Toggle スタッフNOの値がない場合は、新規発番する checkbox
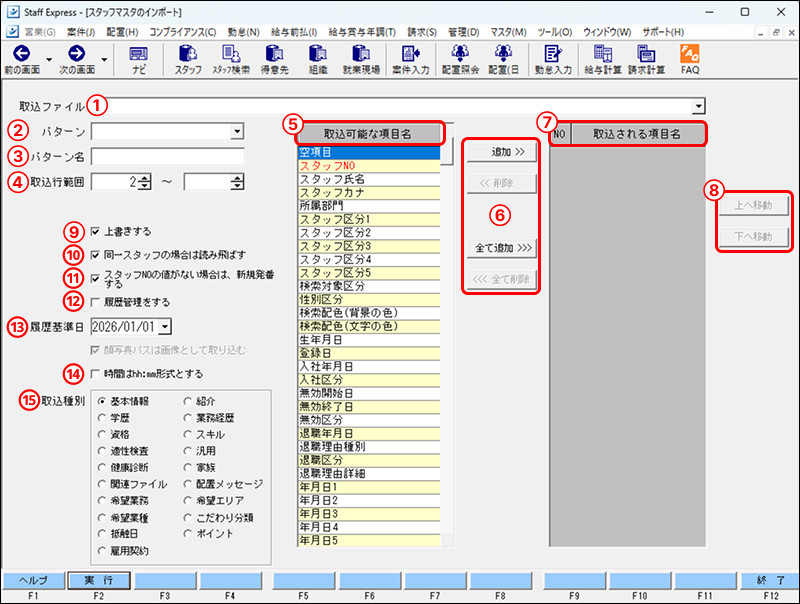Viewport: 800px width, 604px height. click(95, 279)
